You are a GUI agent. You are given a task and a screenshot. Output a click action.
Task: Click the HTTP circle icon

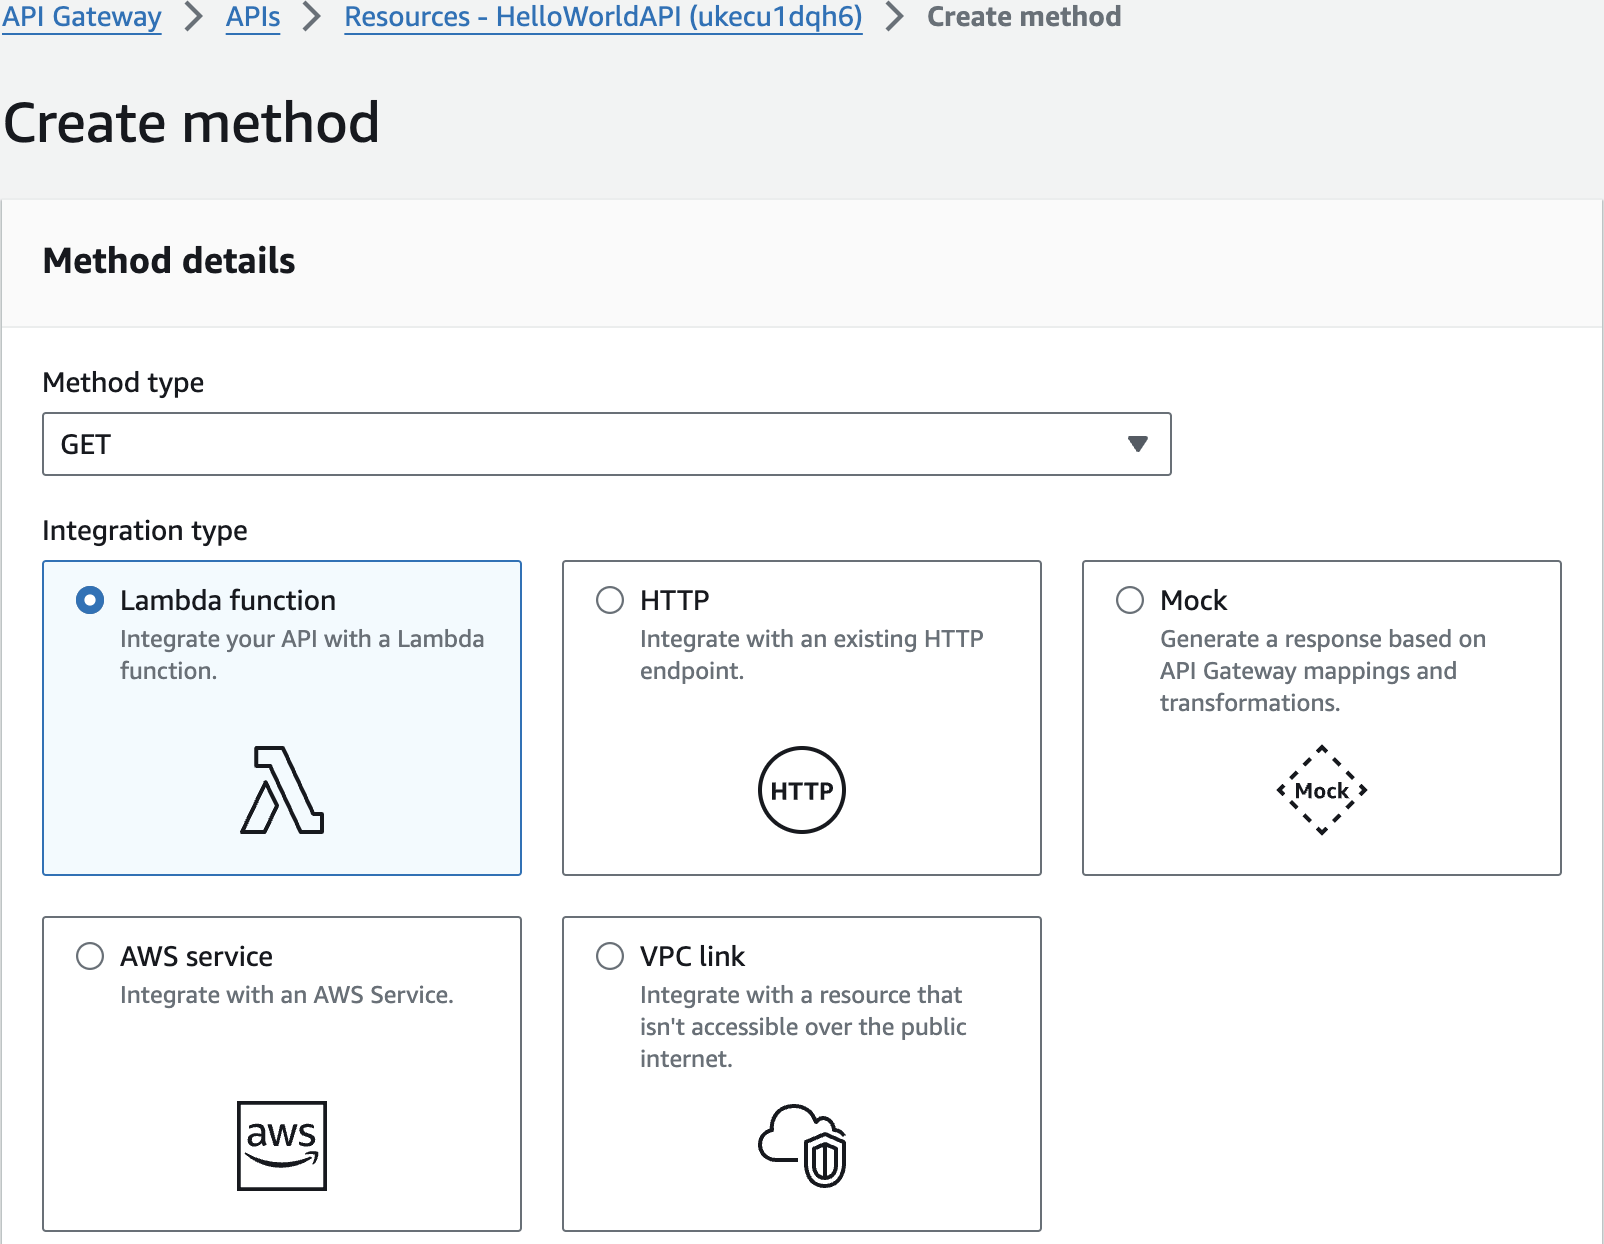tap(802, 790)
